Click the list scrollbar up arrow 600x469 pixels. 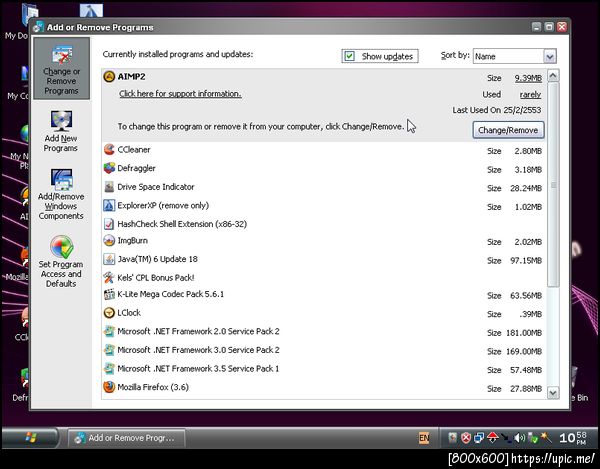(x=553, y=76)
